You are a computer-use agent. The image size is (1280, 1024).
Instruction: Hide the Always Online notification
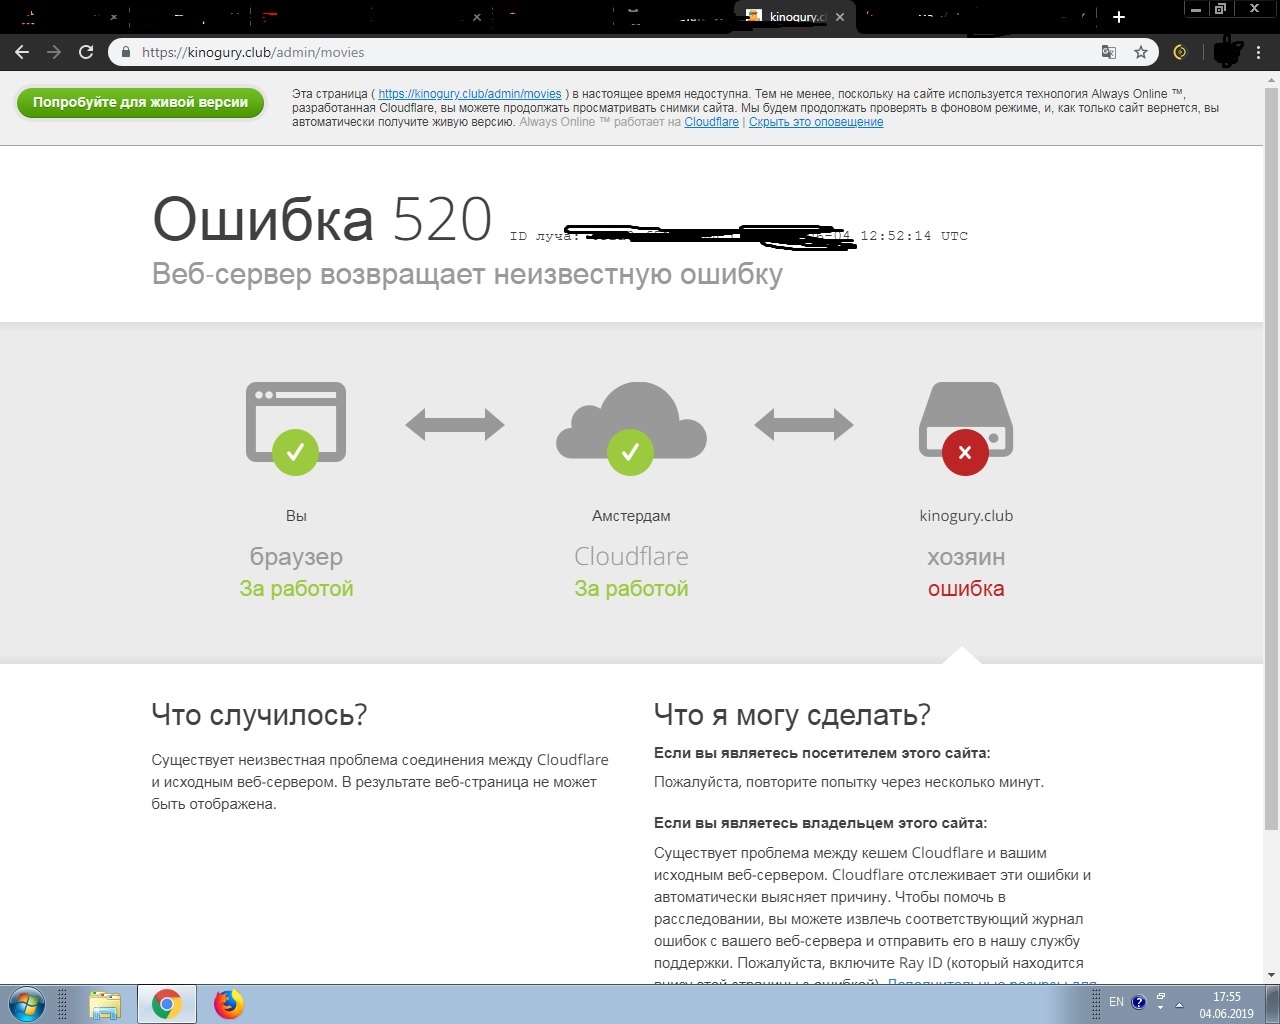click(816, 122)
